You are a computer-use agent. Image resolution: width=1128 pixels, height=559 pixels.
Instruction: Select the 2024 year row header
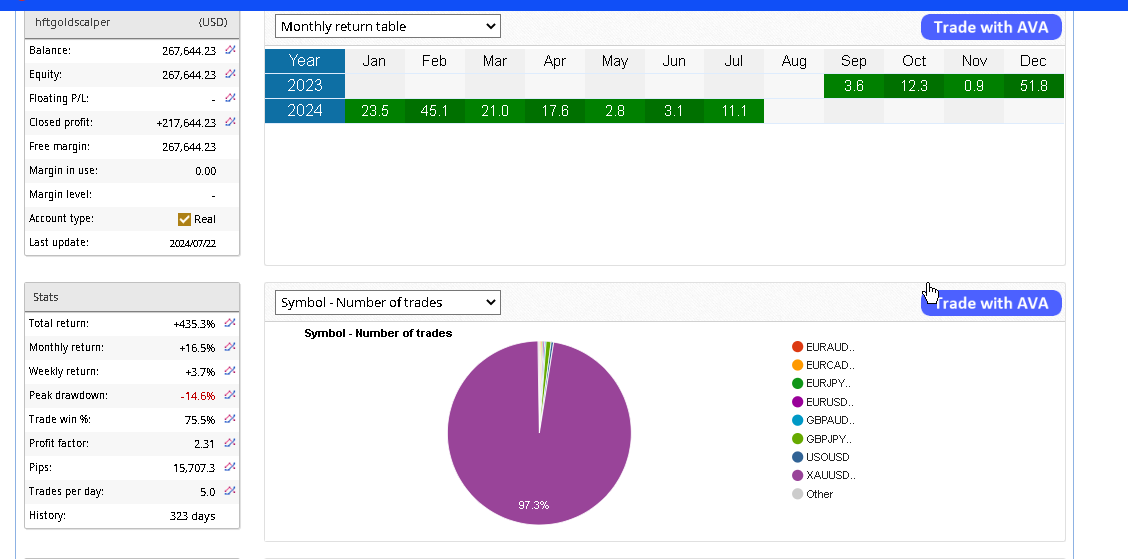click(304, 110)
